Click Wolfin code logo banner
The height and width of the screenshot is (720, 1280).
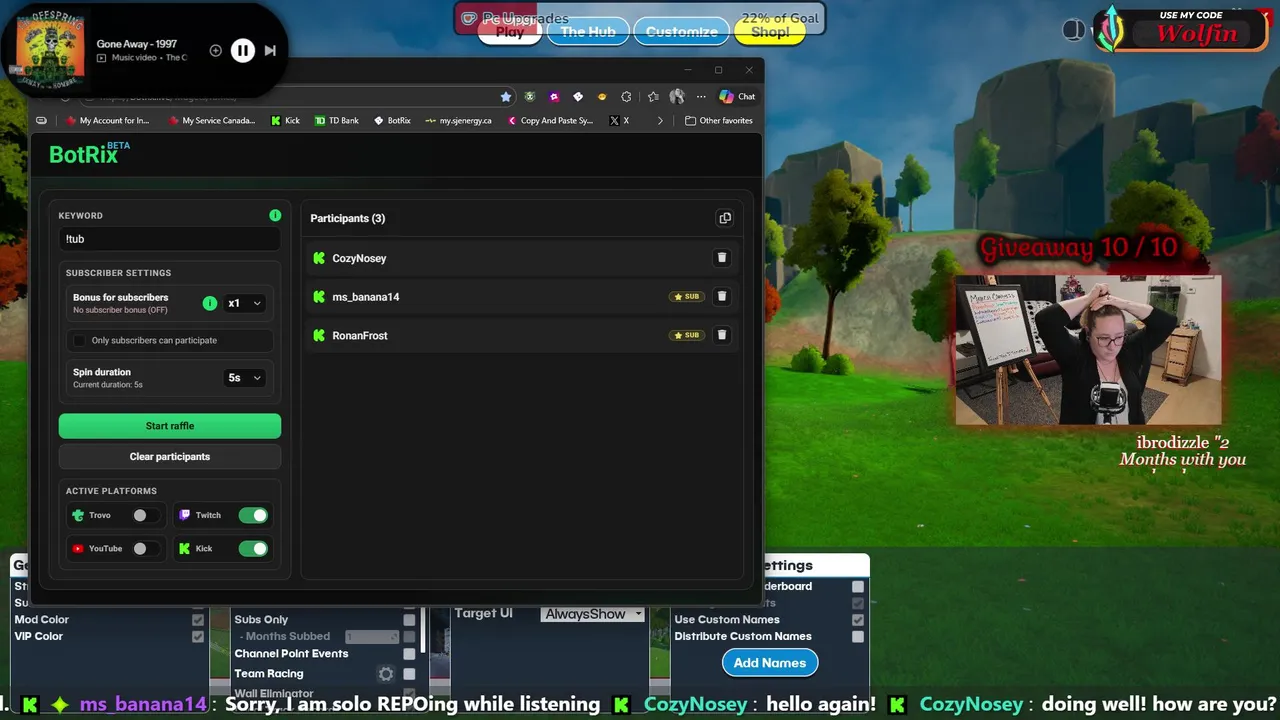pyautogui.click(x=1182, y=30)
